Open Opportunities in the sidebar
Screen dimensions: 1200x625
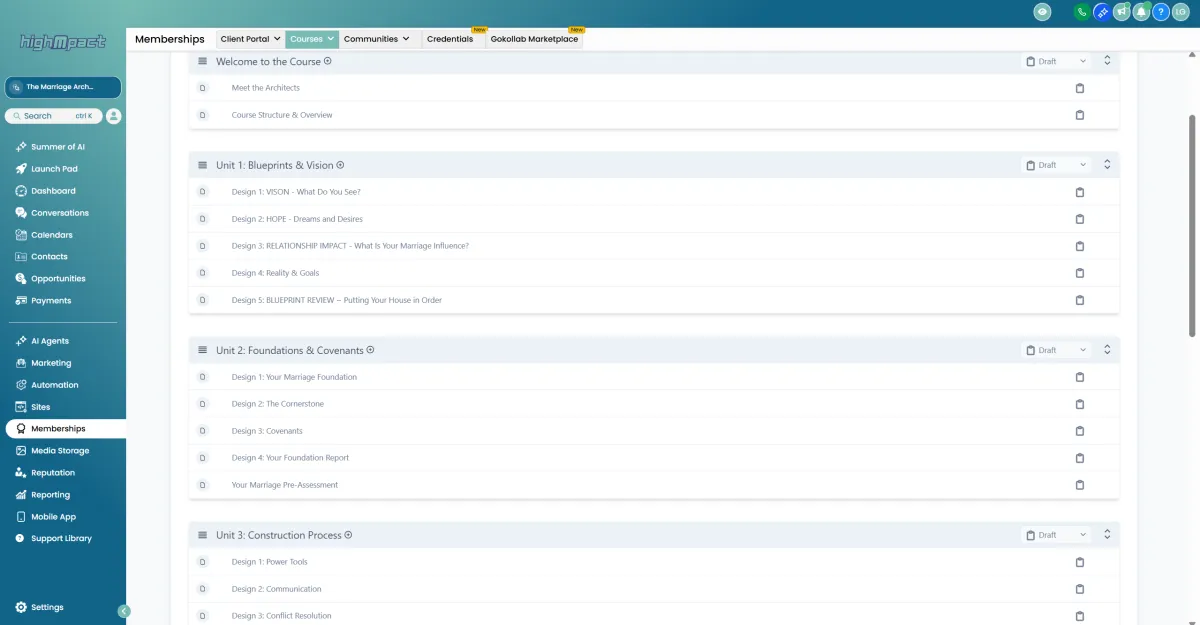58,279
